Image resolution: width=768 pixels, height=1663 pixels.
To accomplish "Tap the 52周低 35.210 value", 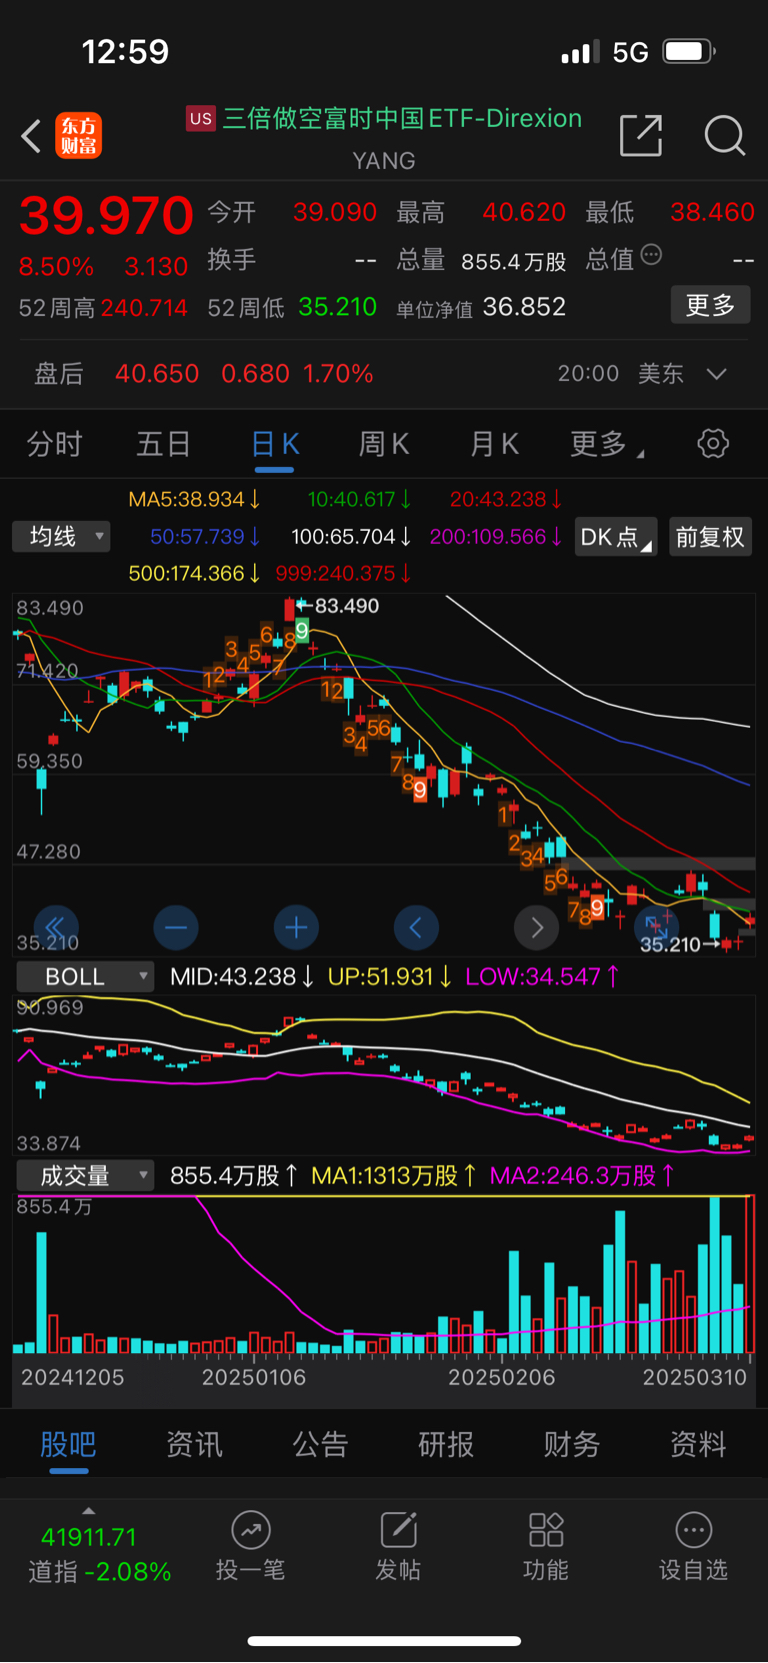I will point(337,307).
